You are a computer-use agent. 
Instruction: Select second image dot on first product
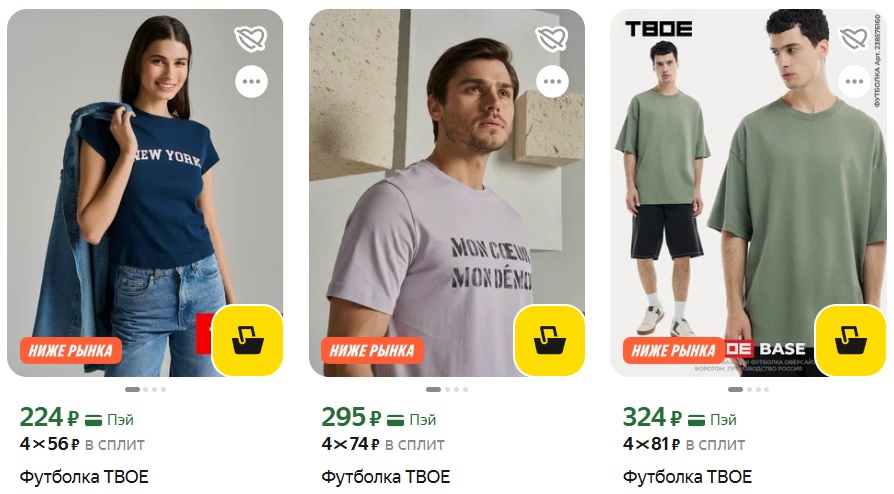coord(146,390)
